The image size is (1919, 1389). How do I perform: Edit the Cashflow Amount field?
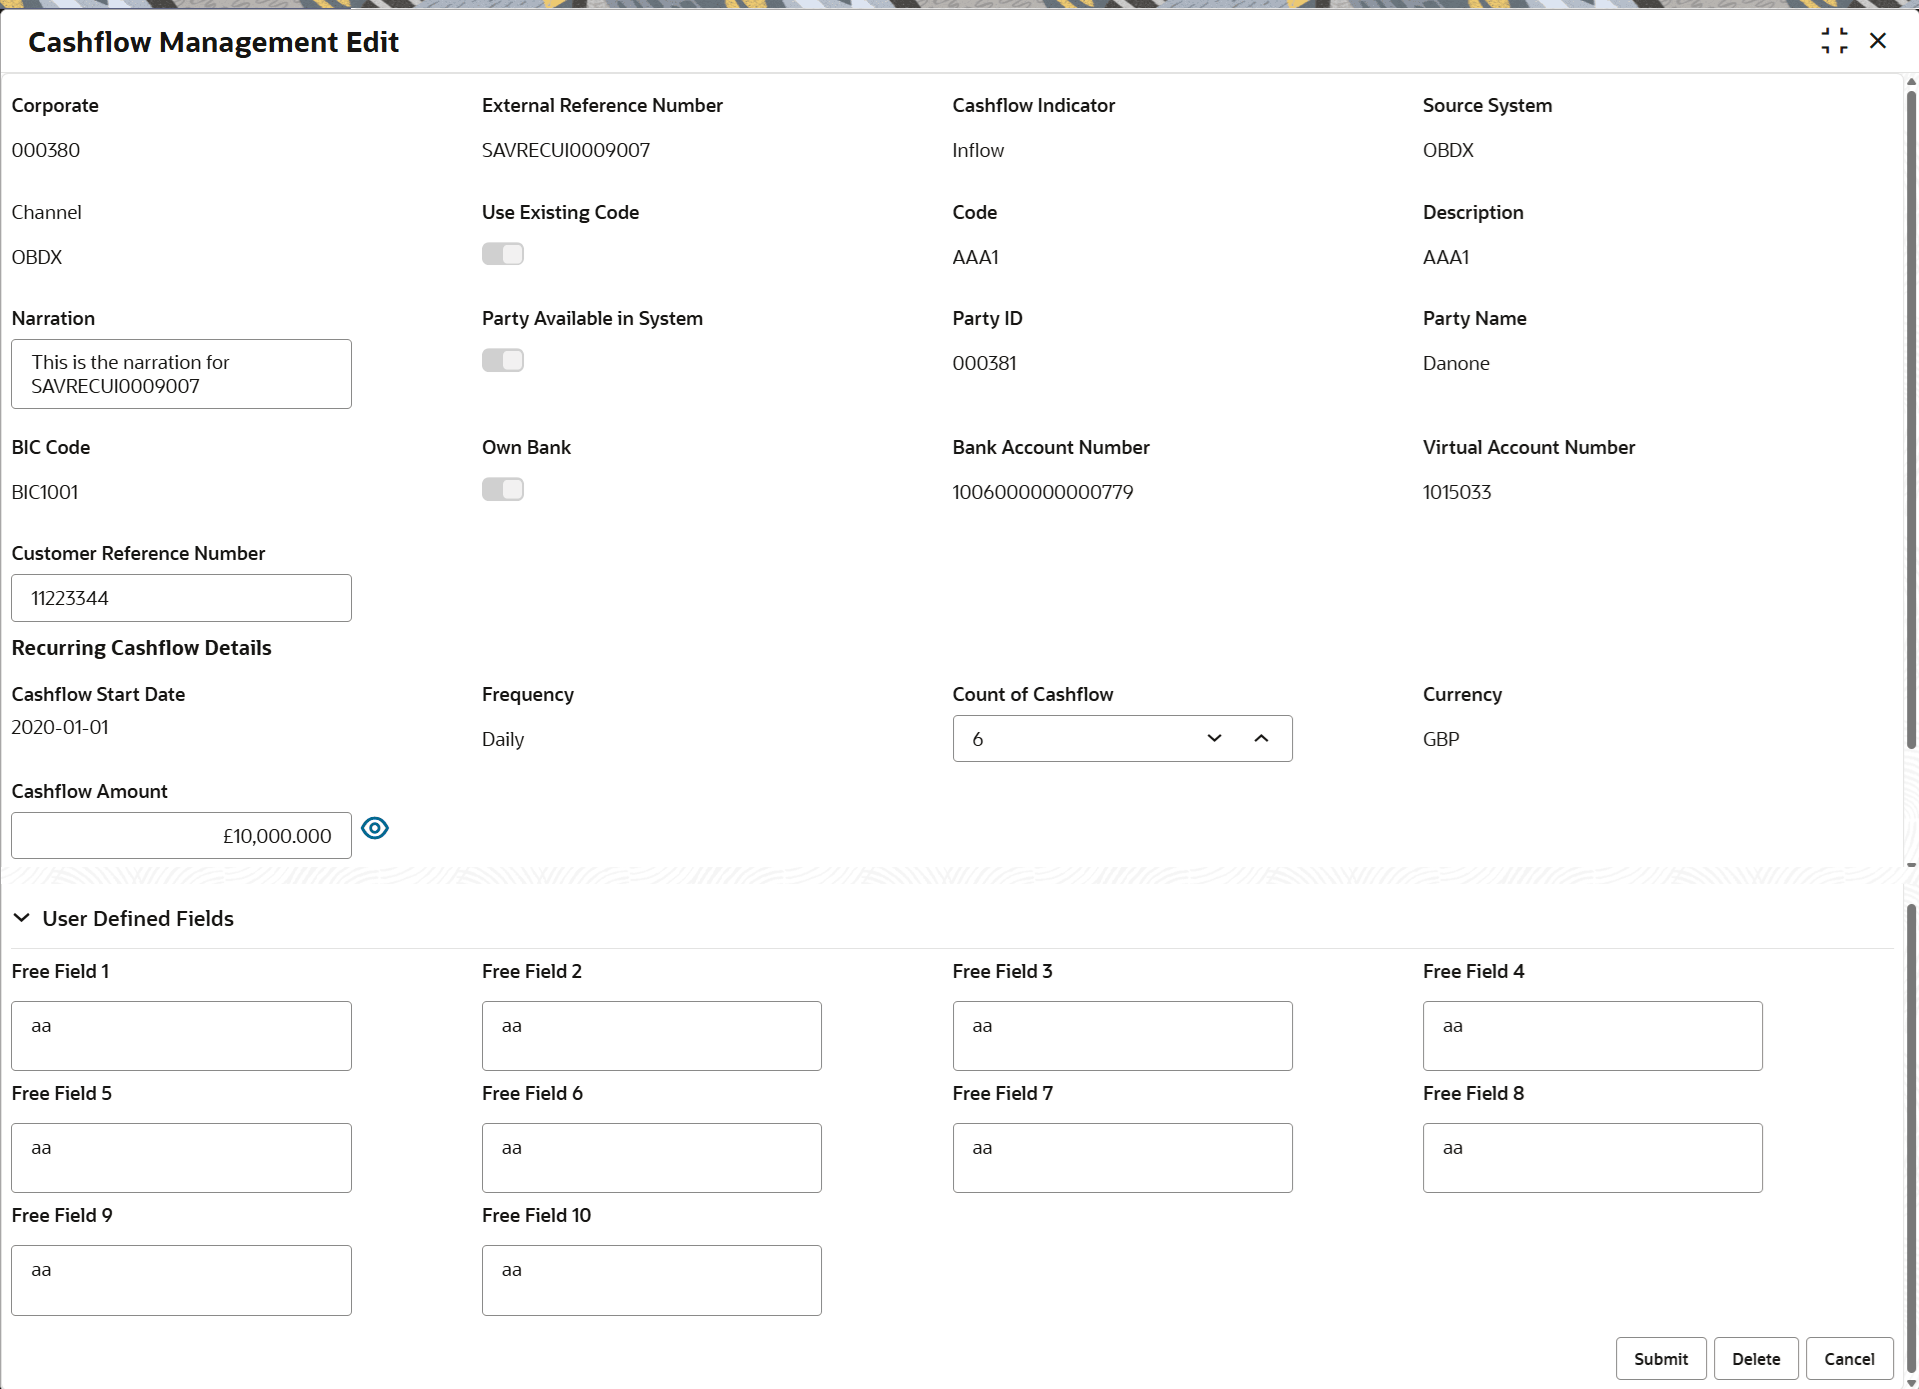coord(181,836)
